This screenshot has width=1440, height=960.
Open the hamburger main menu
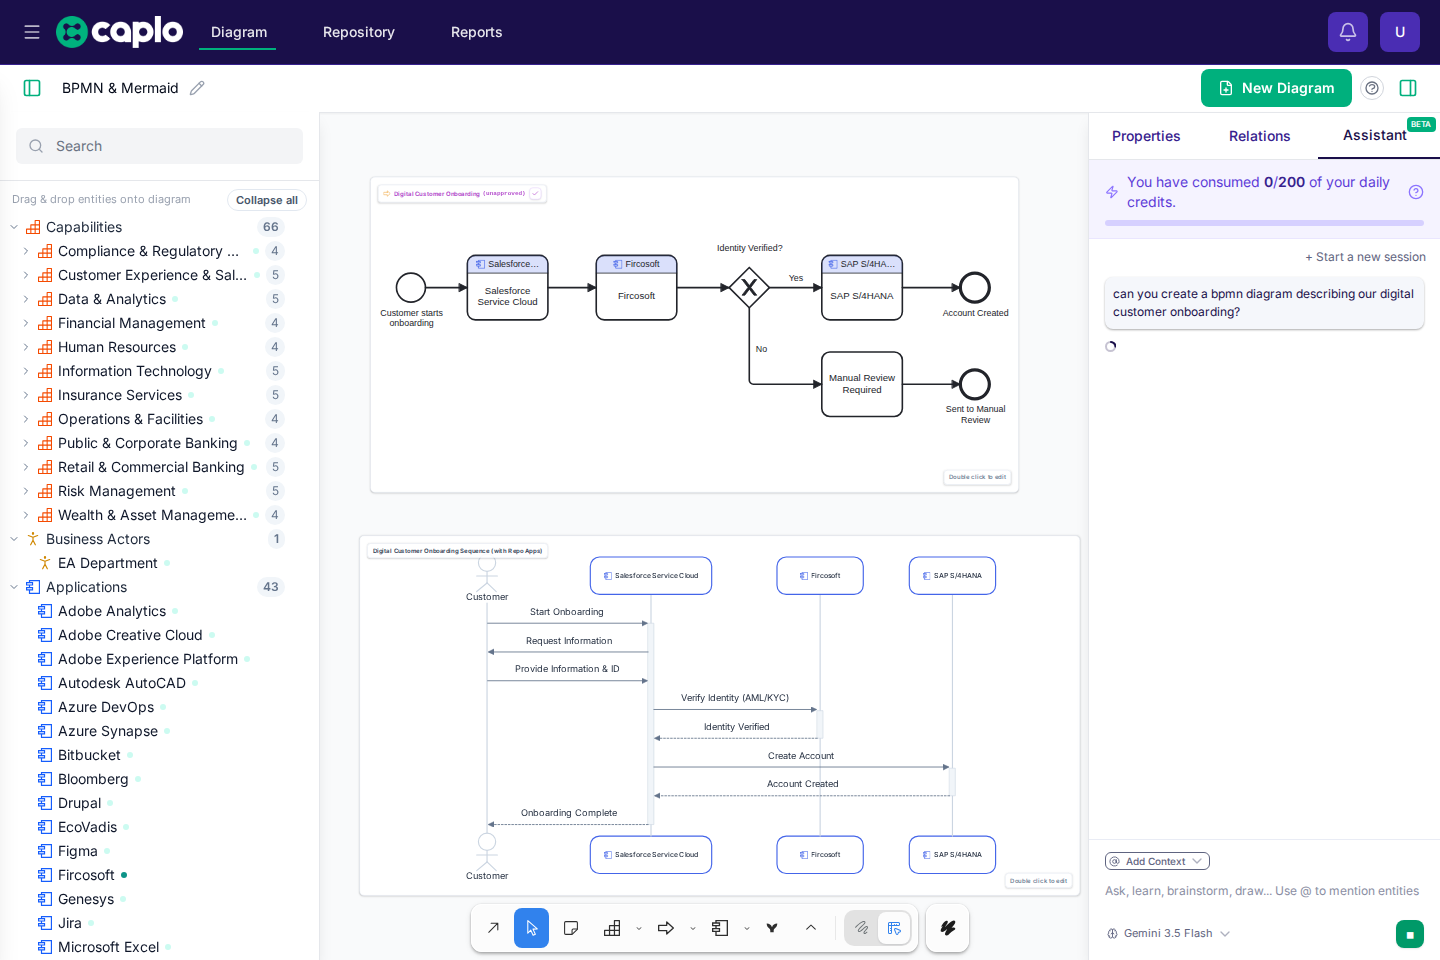pos(32,32)
